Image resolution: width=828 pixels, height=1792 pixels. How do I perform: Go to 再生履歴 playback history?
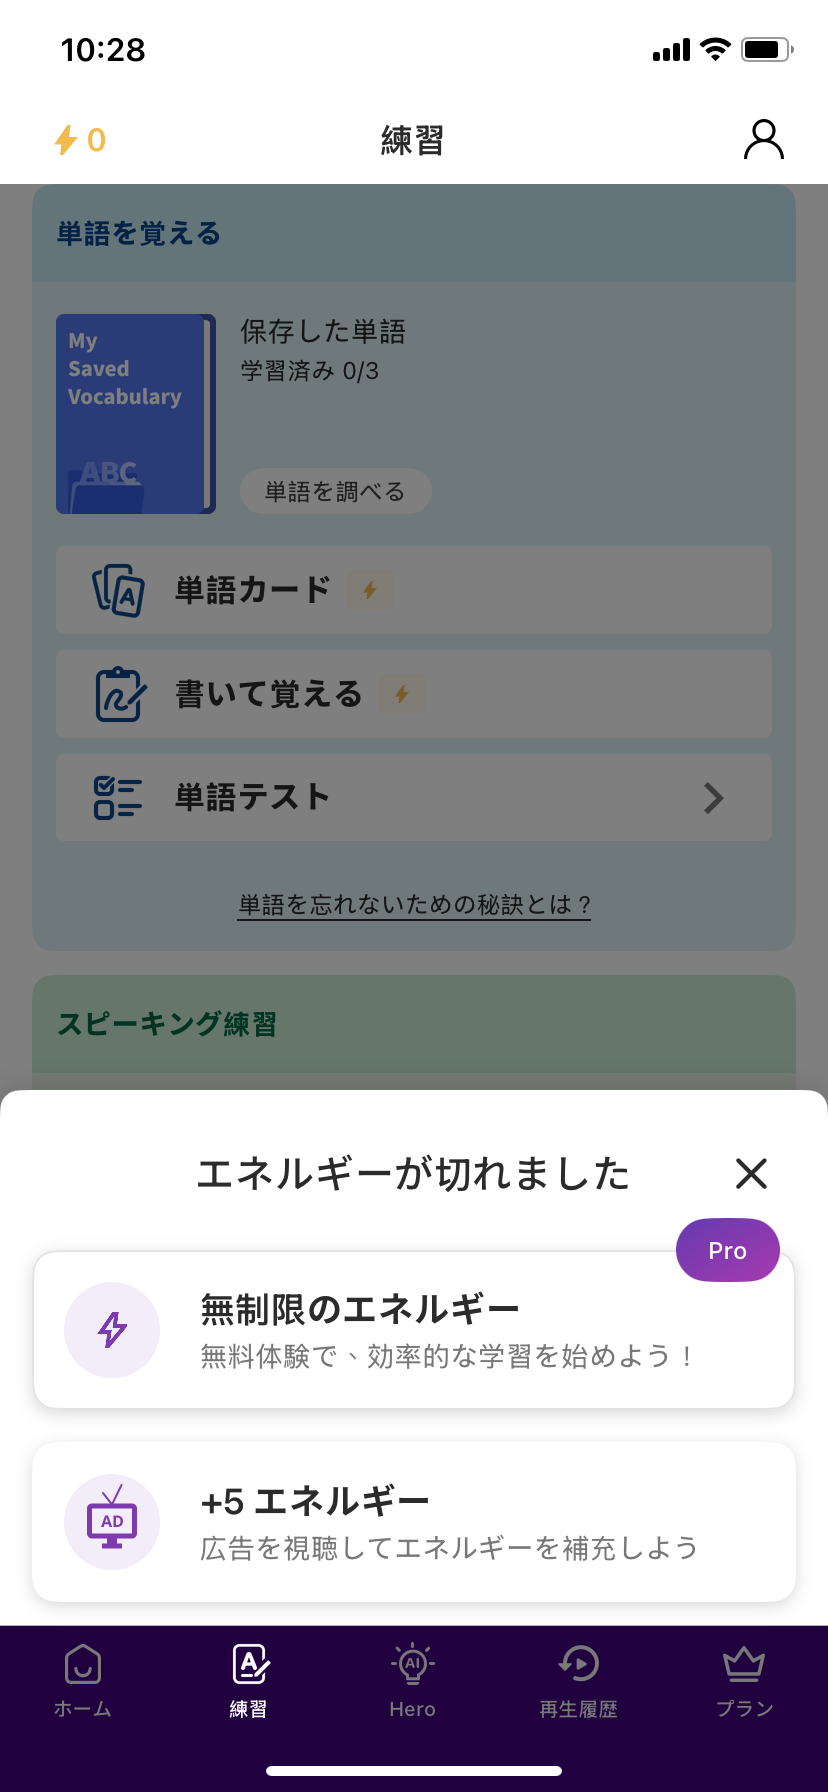point(578,1680)
